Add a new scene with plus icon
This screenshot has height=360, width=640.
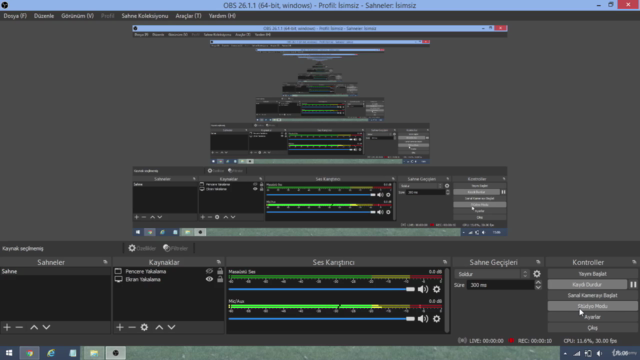7,327
